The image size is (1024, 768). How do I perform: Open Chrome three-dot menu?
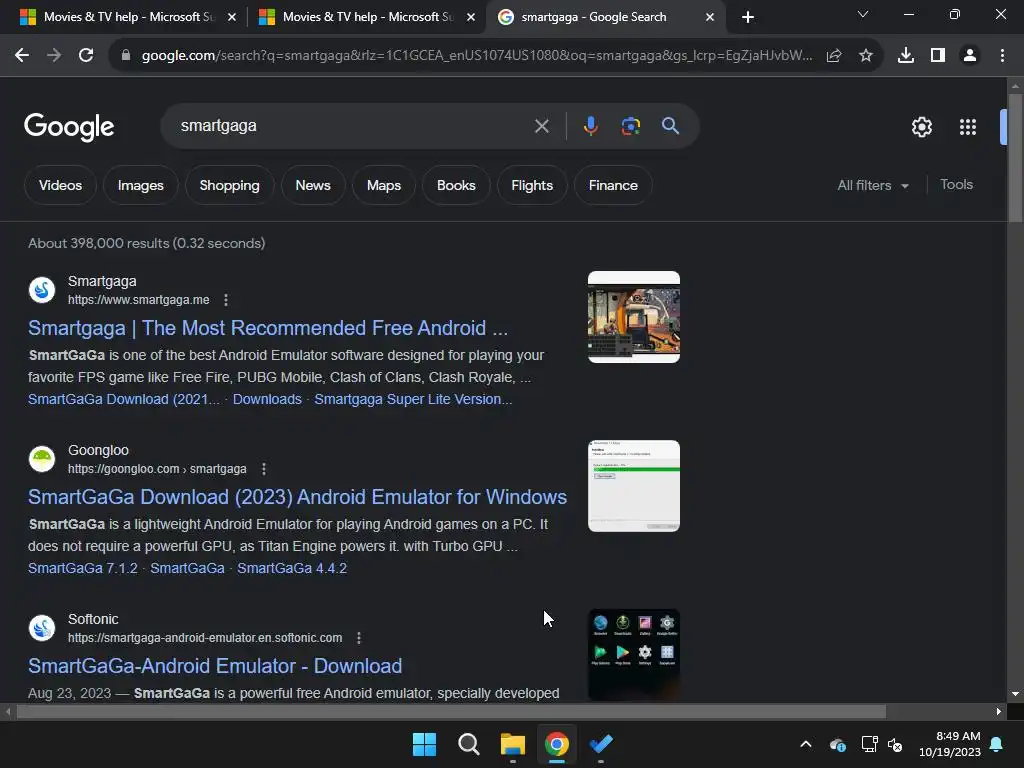pyautogui.click(x=1002, y=56)
